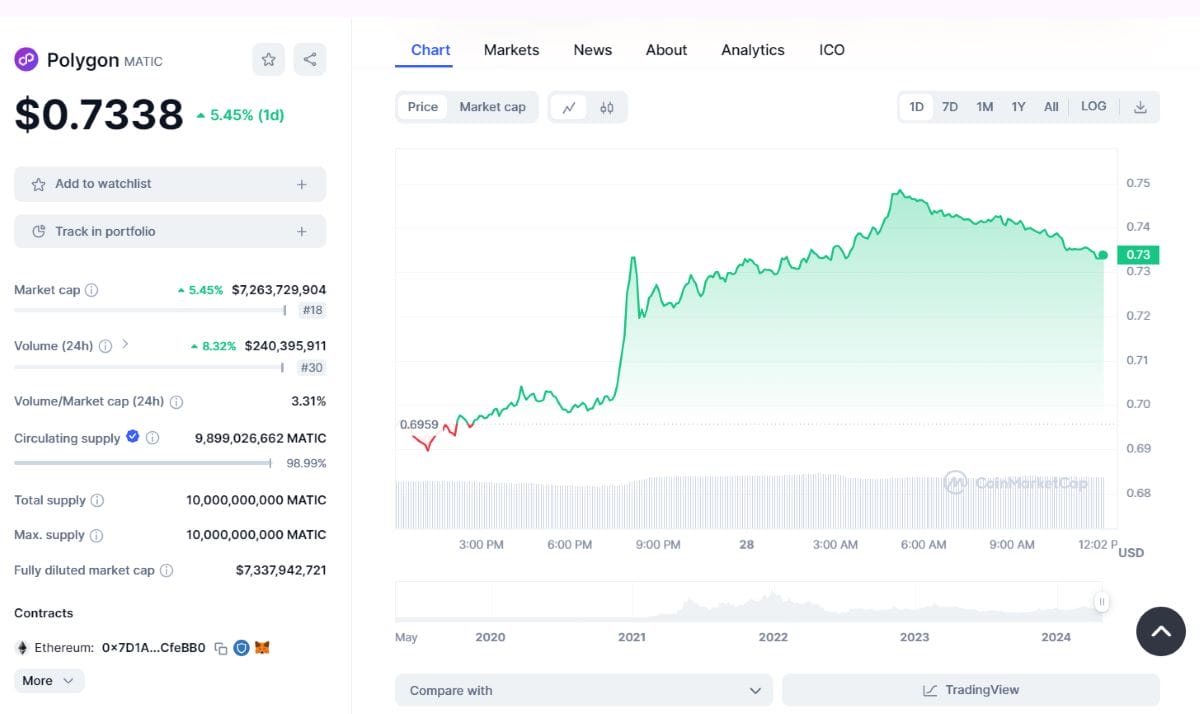The image size is (1200, 714).
Task: Click the Market cap info icon
Action: (x=91, y=290)
